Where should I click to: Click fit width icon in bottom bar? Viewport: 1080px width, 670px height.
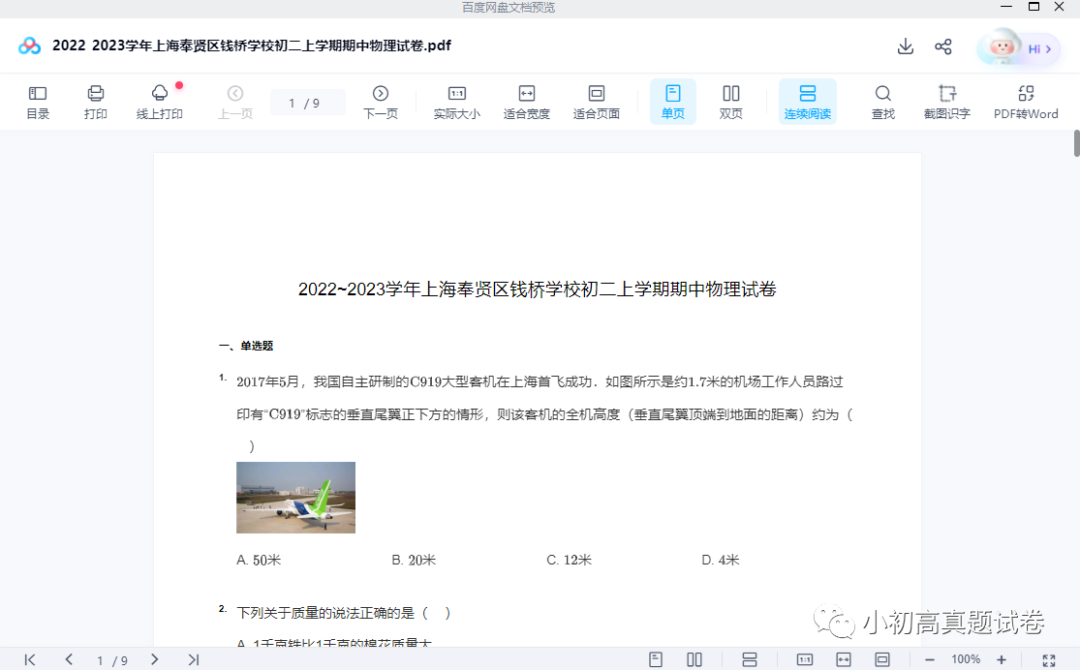tap(843, 660)
